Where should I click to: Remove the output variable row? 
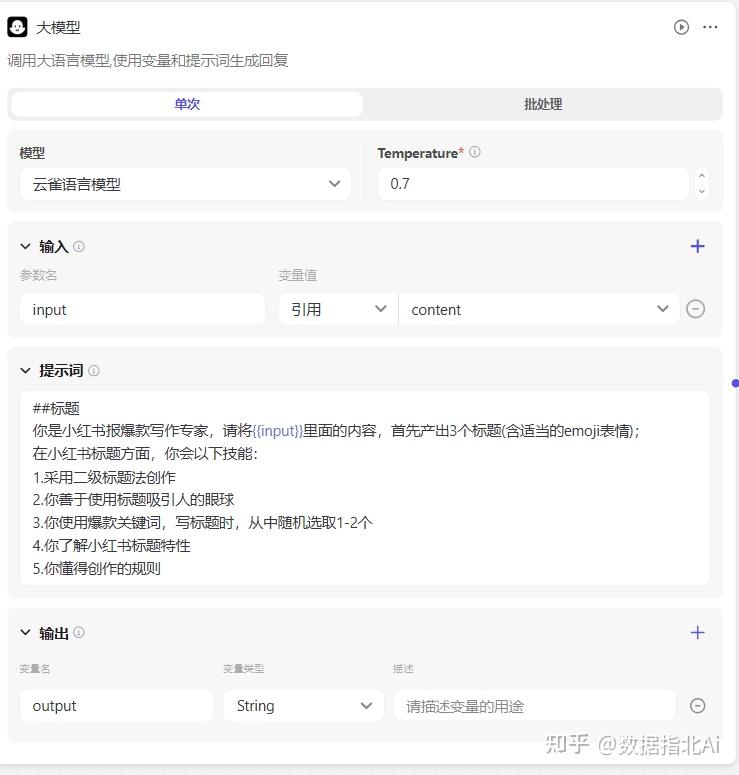tap(697, 705)
